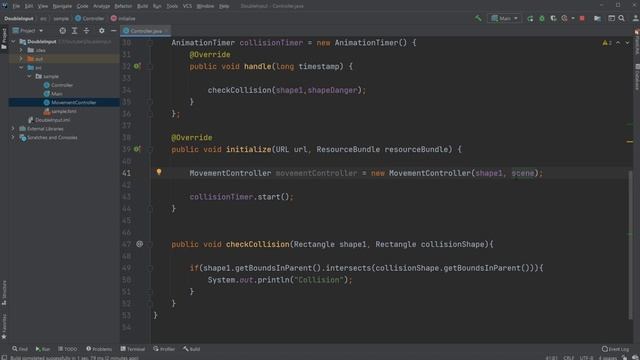Open the Project Structure icon
Screen dimensions: 640x360
[x=597, y=18]
